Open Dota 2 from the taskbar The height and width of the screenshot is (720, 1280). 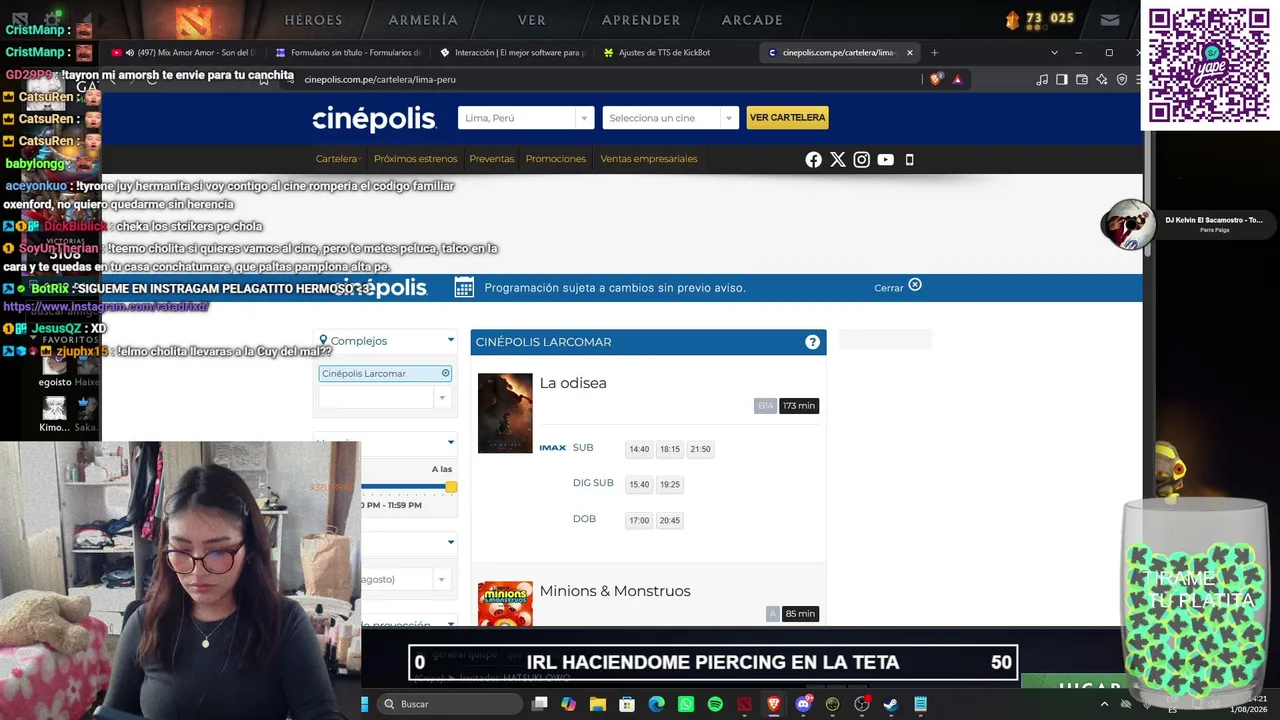(x=744, y=704)
